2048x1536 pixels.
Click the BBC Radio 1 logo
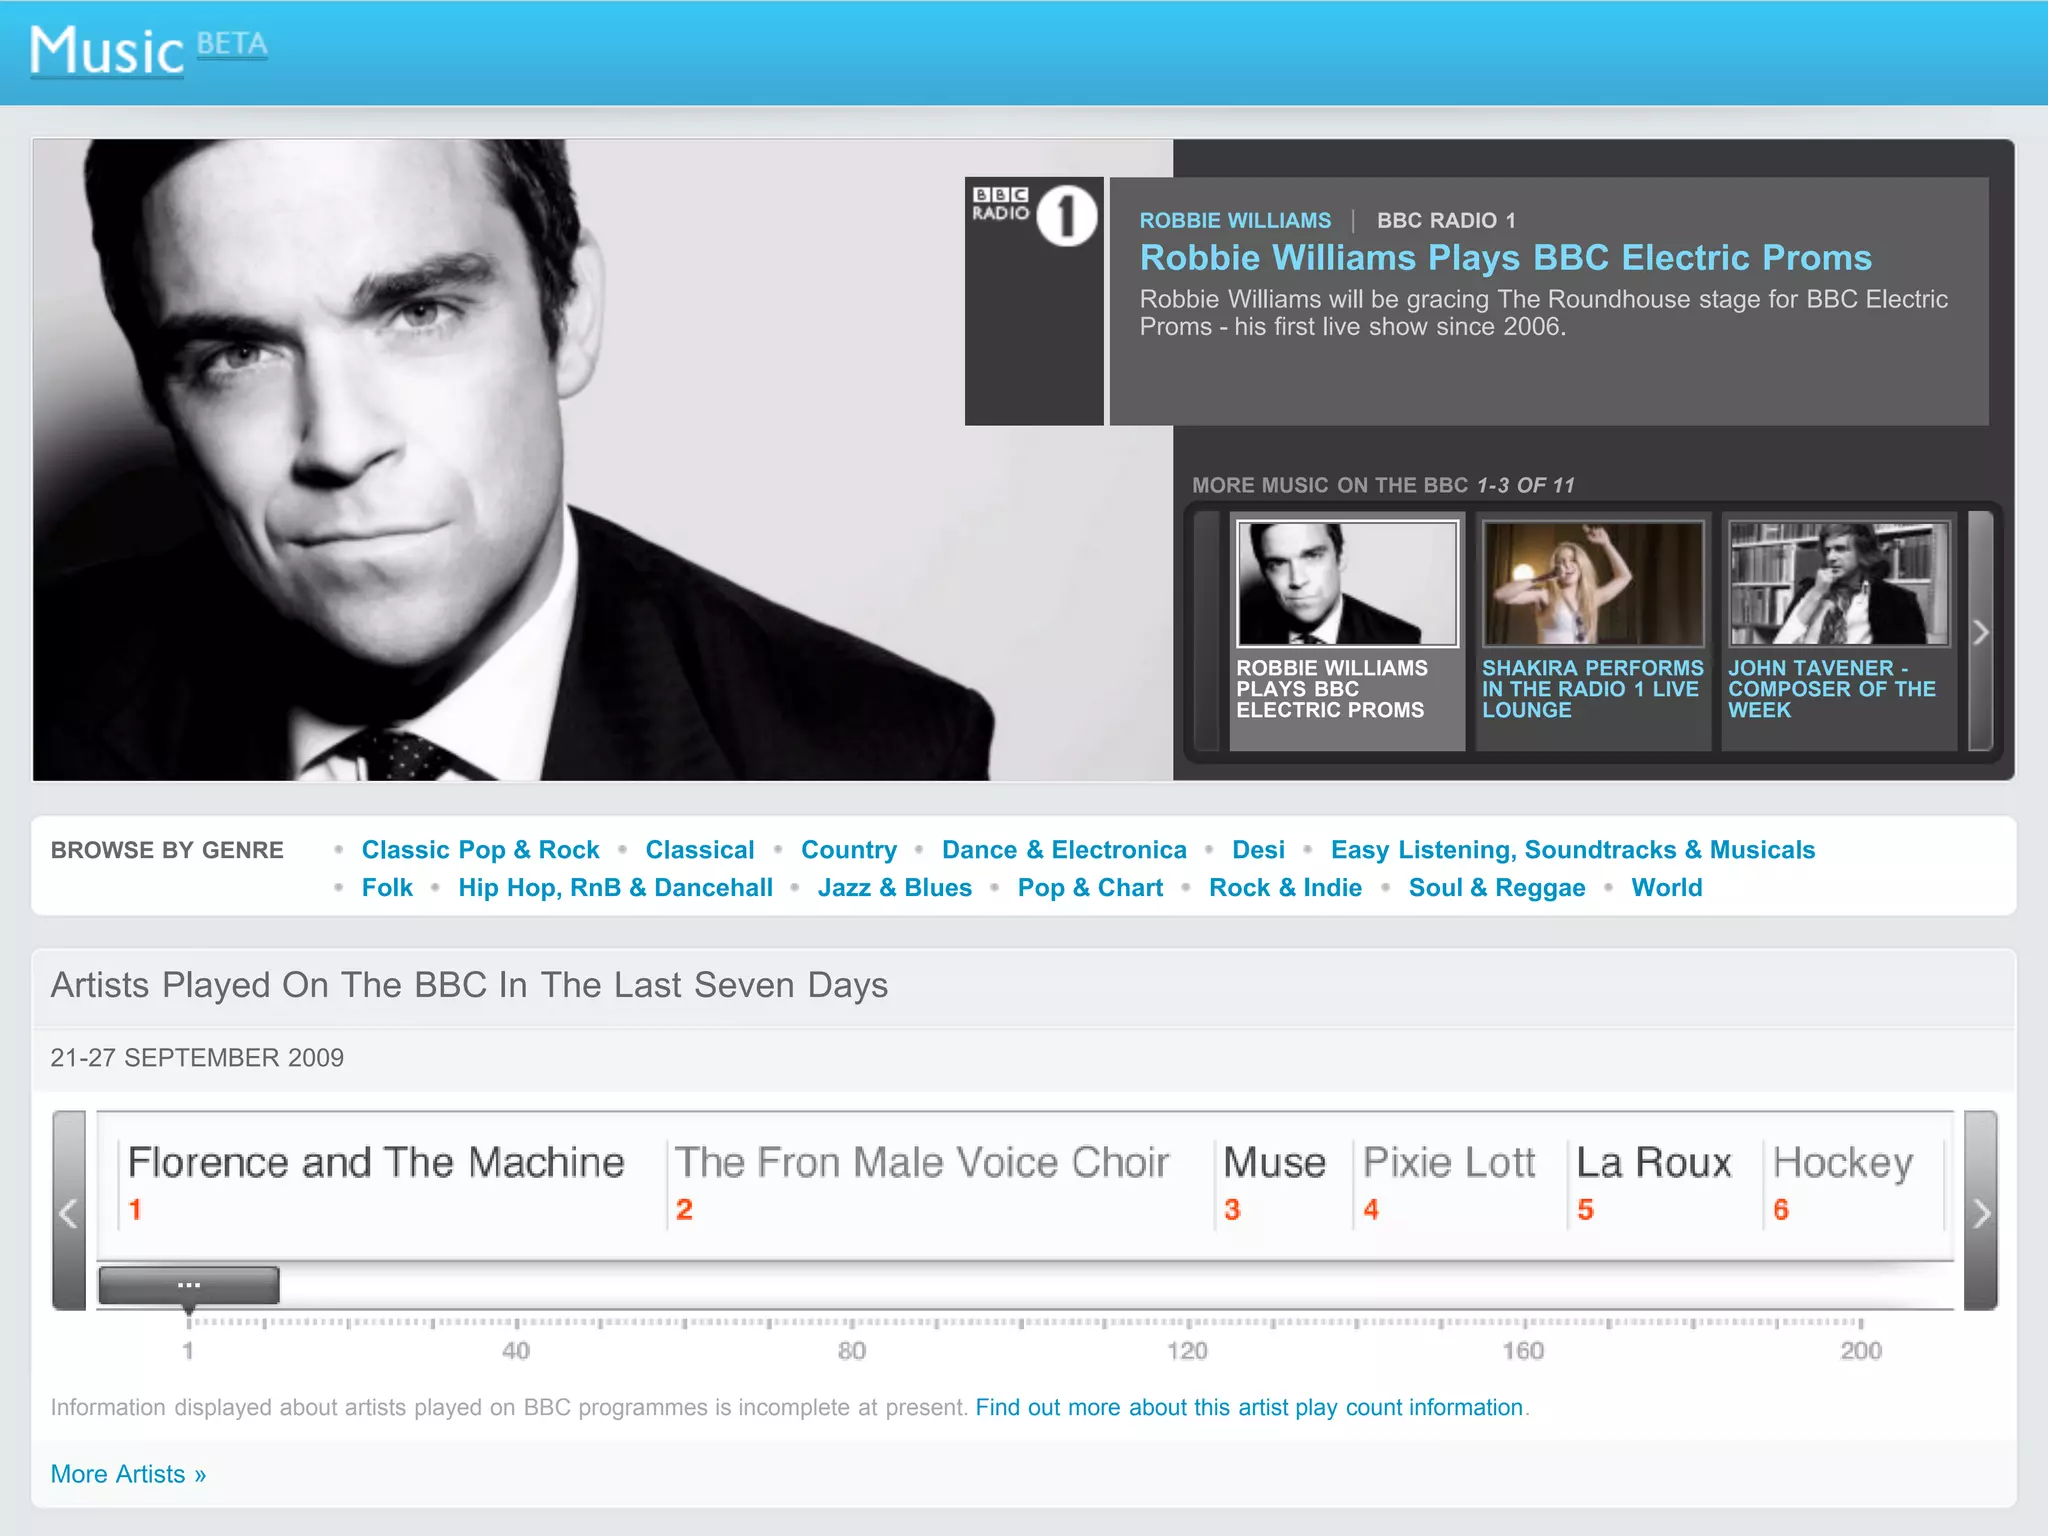[1034, 215]
